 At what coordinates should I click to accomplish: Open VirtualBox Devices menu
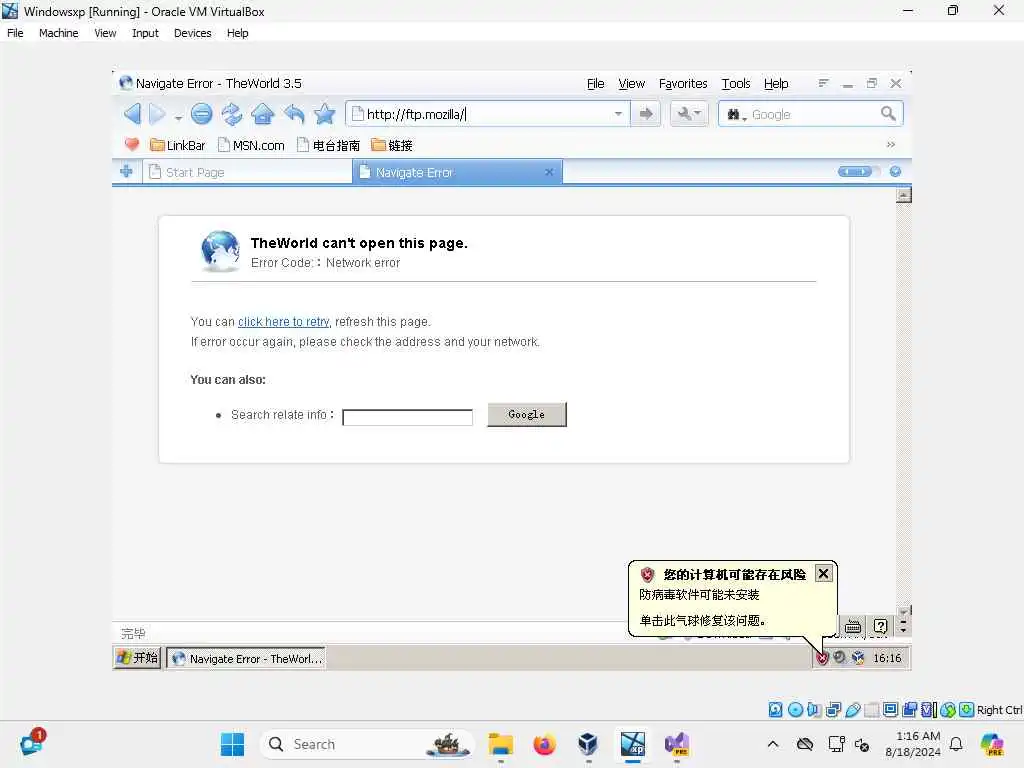pyautogui.click(x=192, y=33)
